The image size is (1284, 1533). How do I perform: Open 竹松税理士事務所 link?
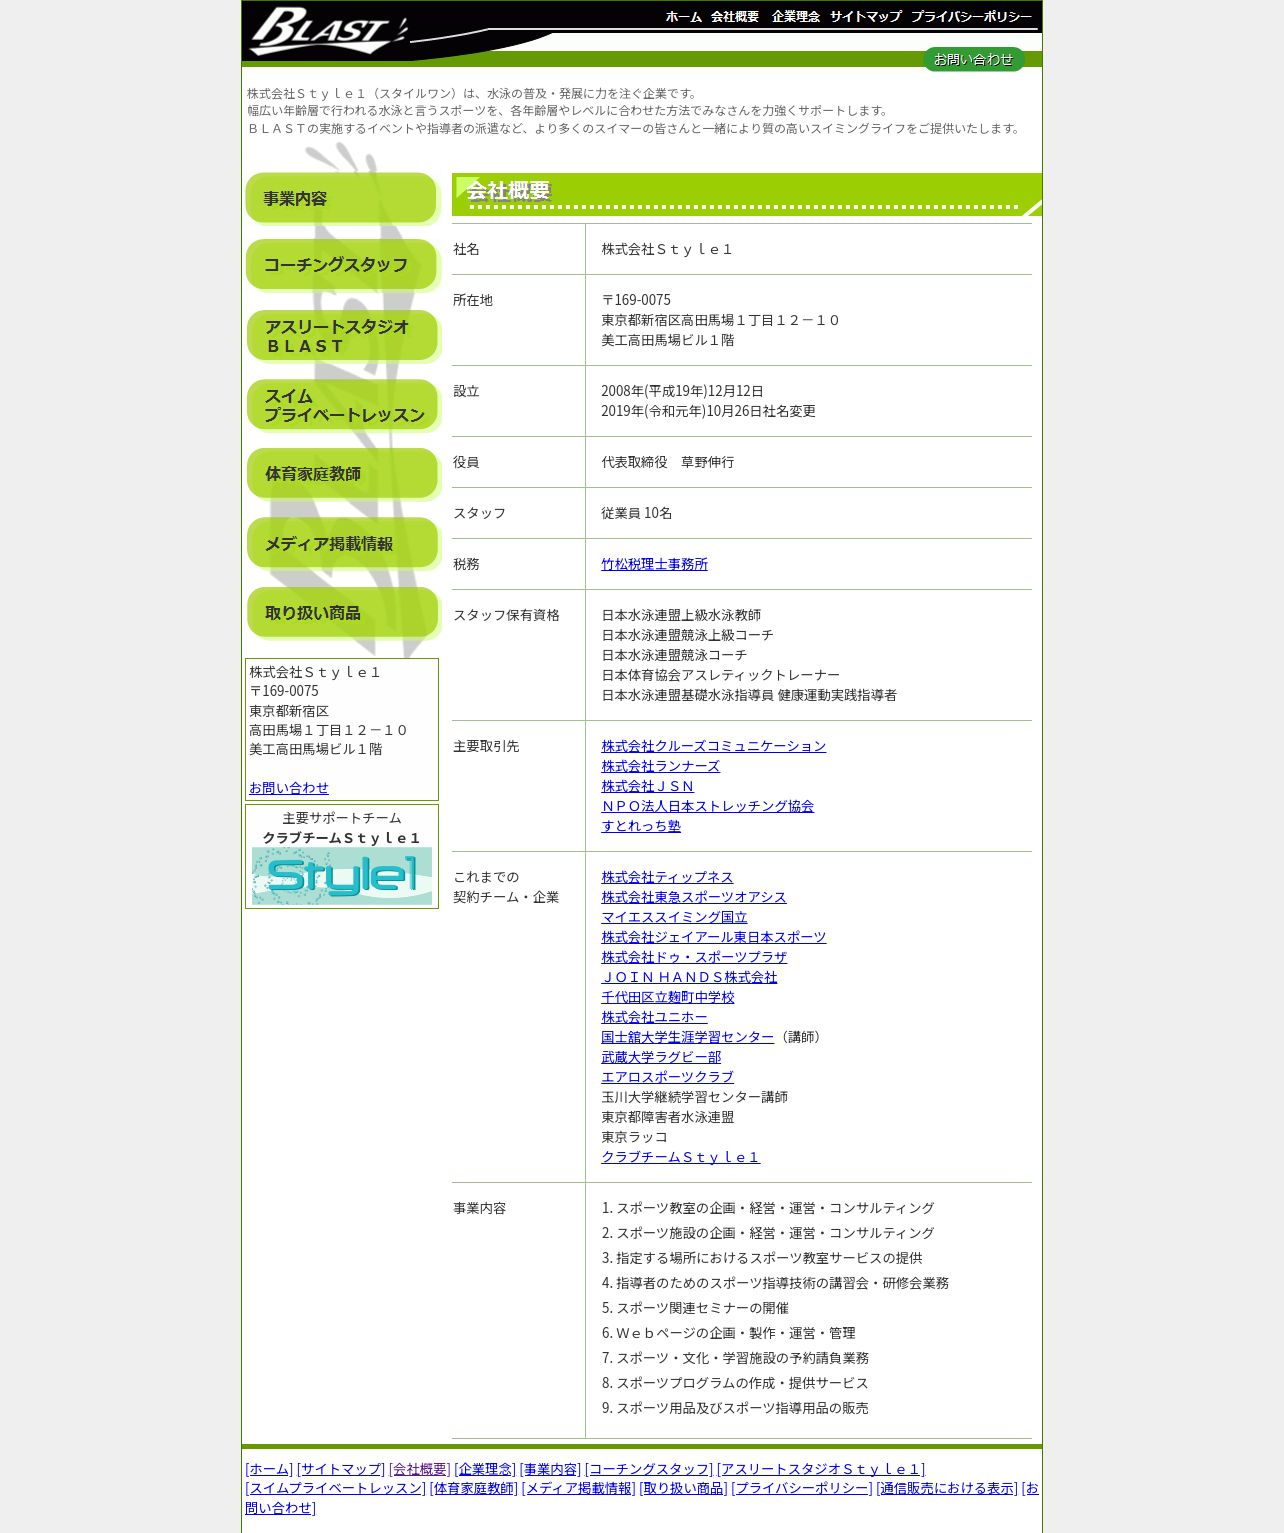654,564
